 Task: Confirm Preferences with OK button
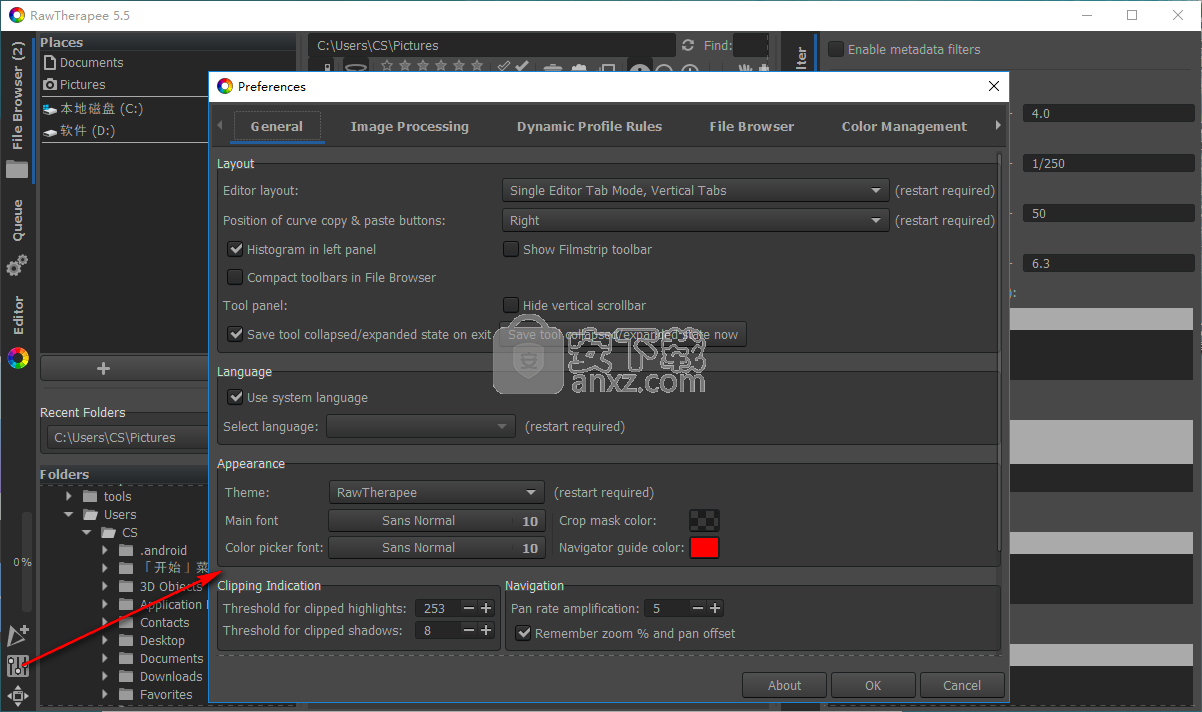point(873,685)
